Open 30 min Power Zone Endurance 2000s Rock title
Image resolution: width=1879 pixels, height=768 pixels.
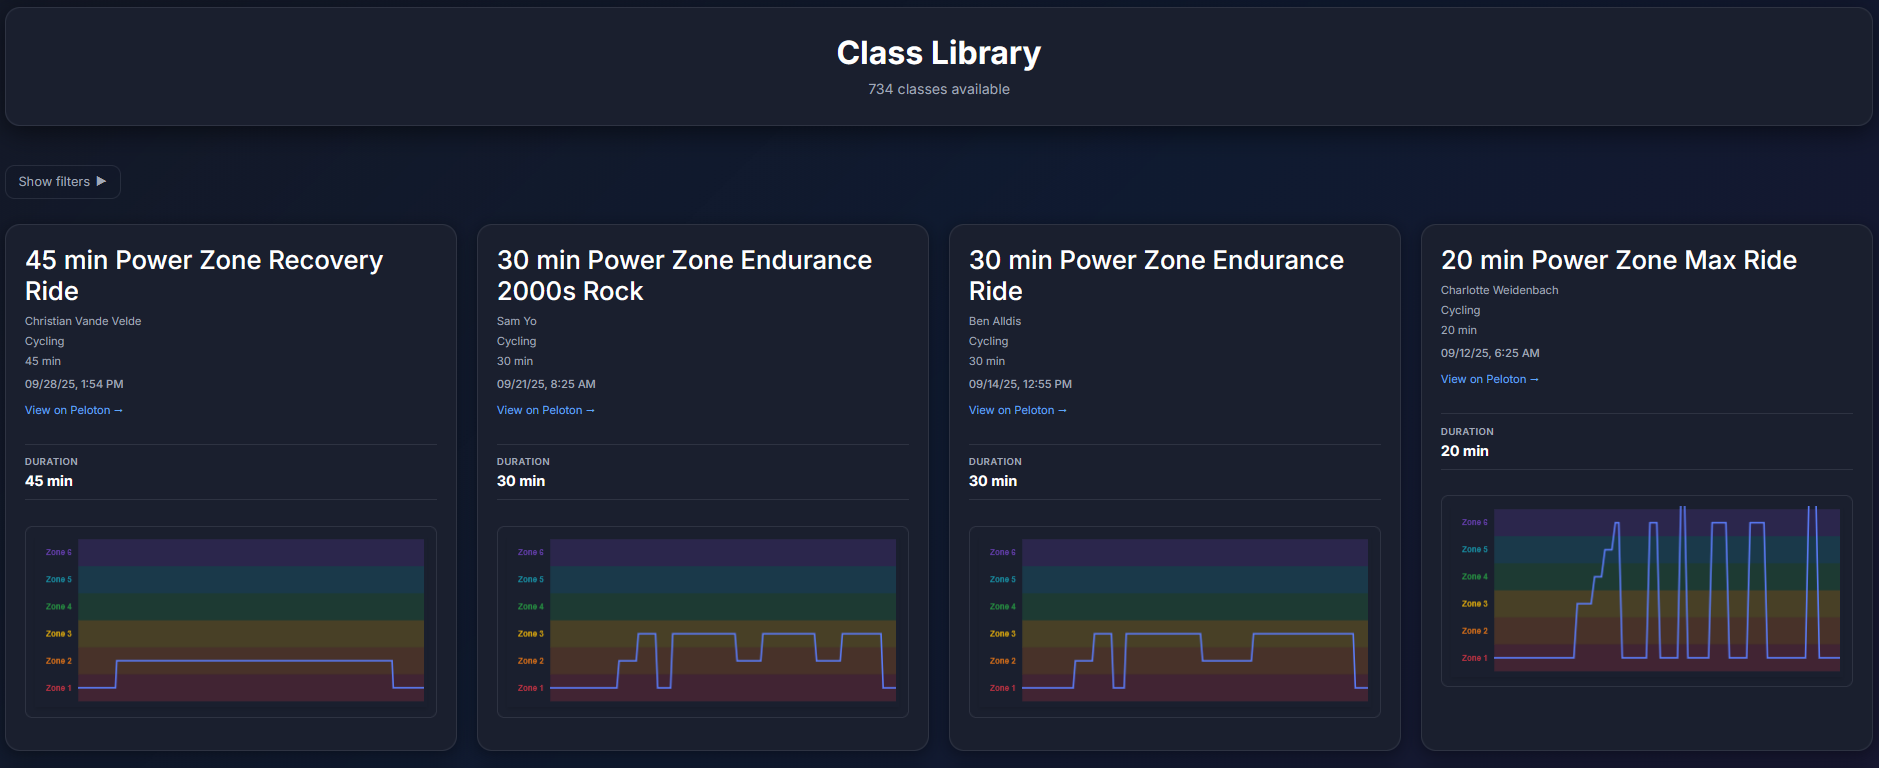[x=684, y=275]
